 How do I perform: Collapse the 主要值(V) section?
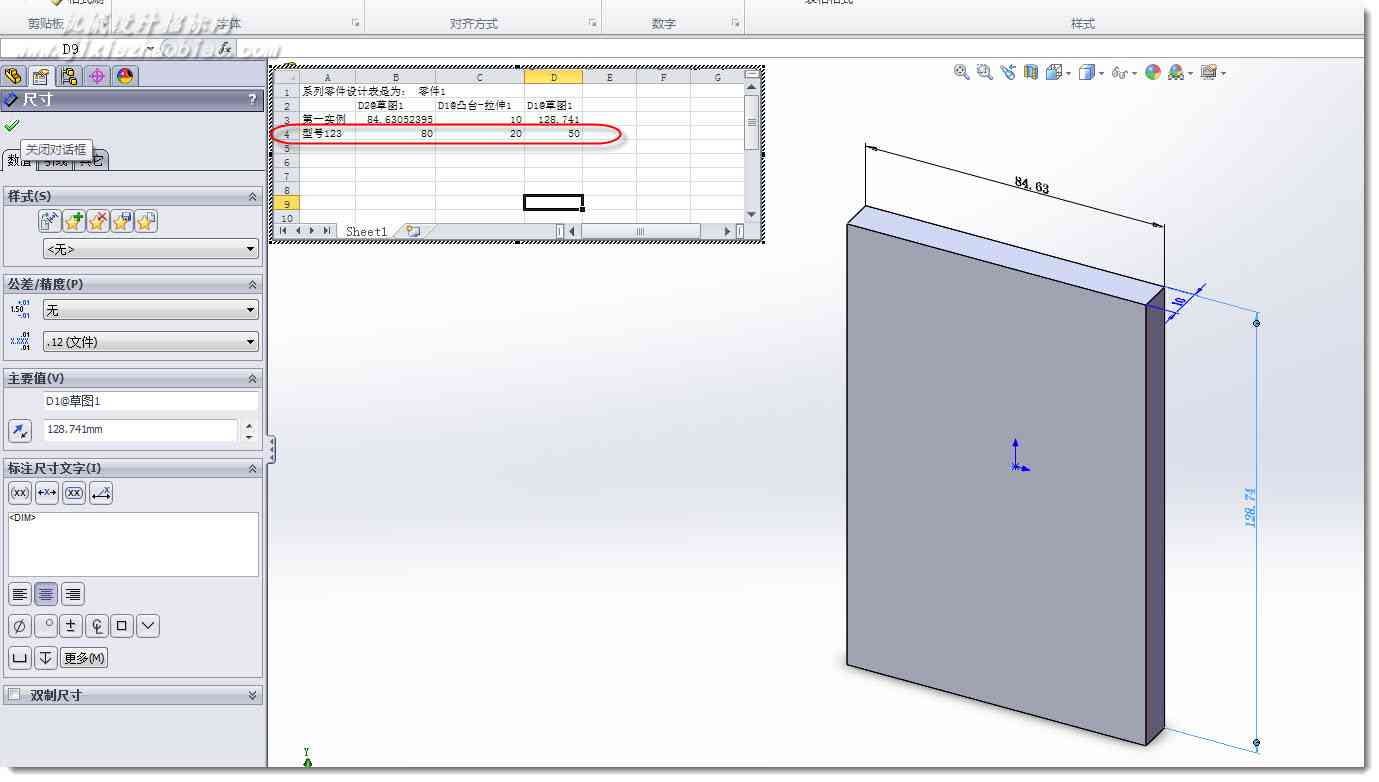pyautogui.click(x=252, y=379)
